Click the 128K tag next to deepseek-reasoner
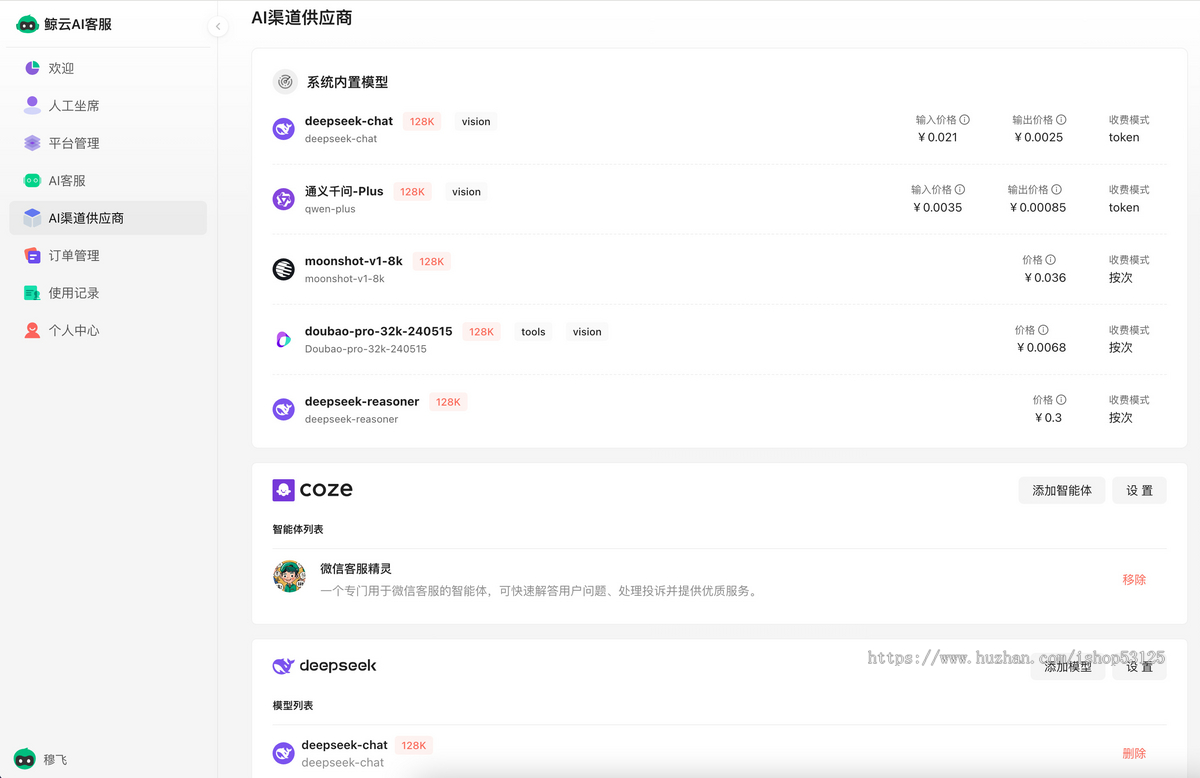This screenshot has width=1200, height=778. (x=448, y=402)
